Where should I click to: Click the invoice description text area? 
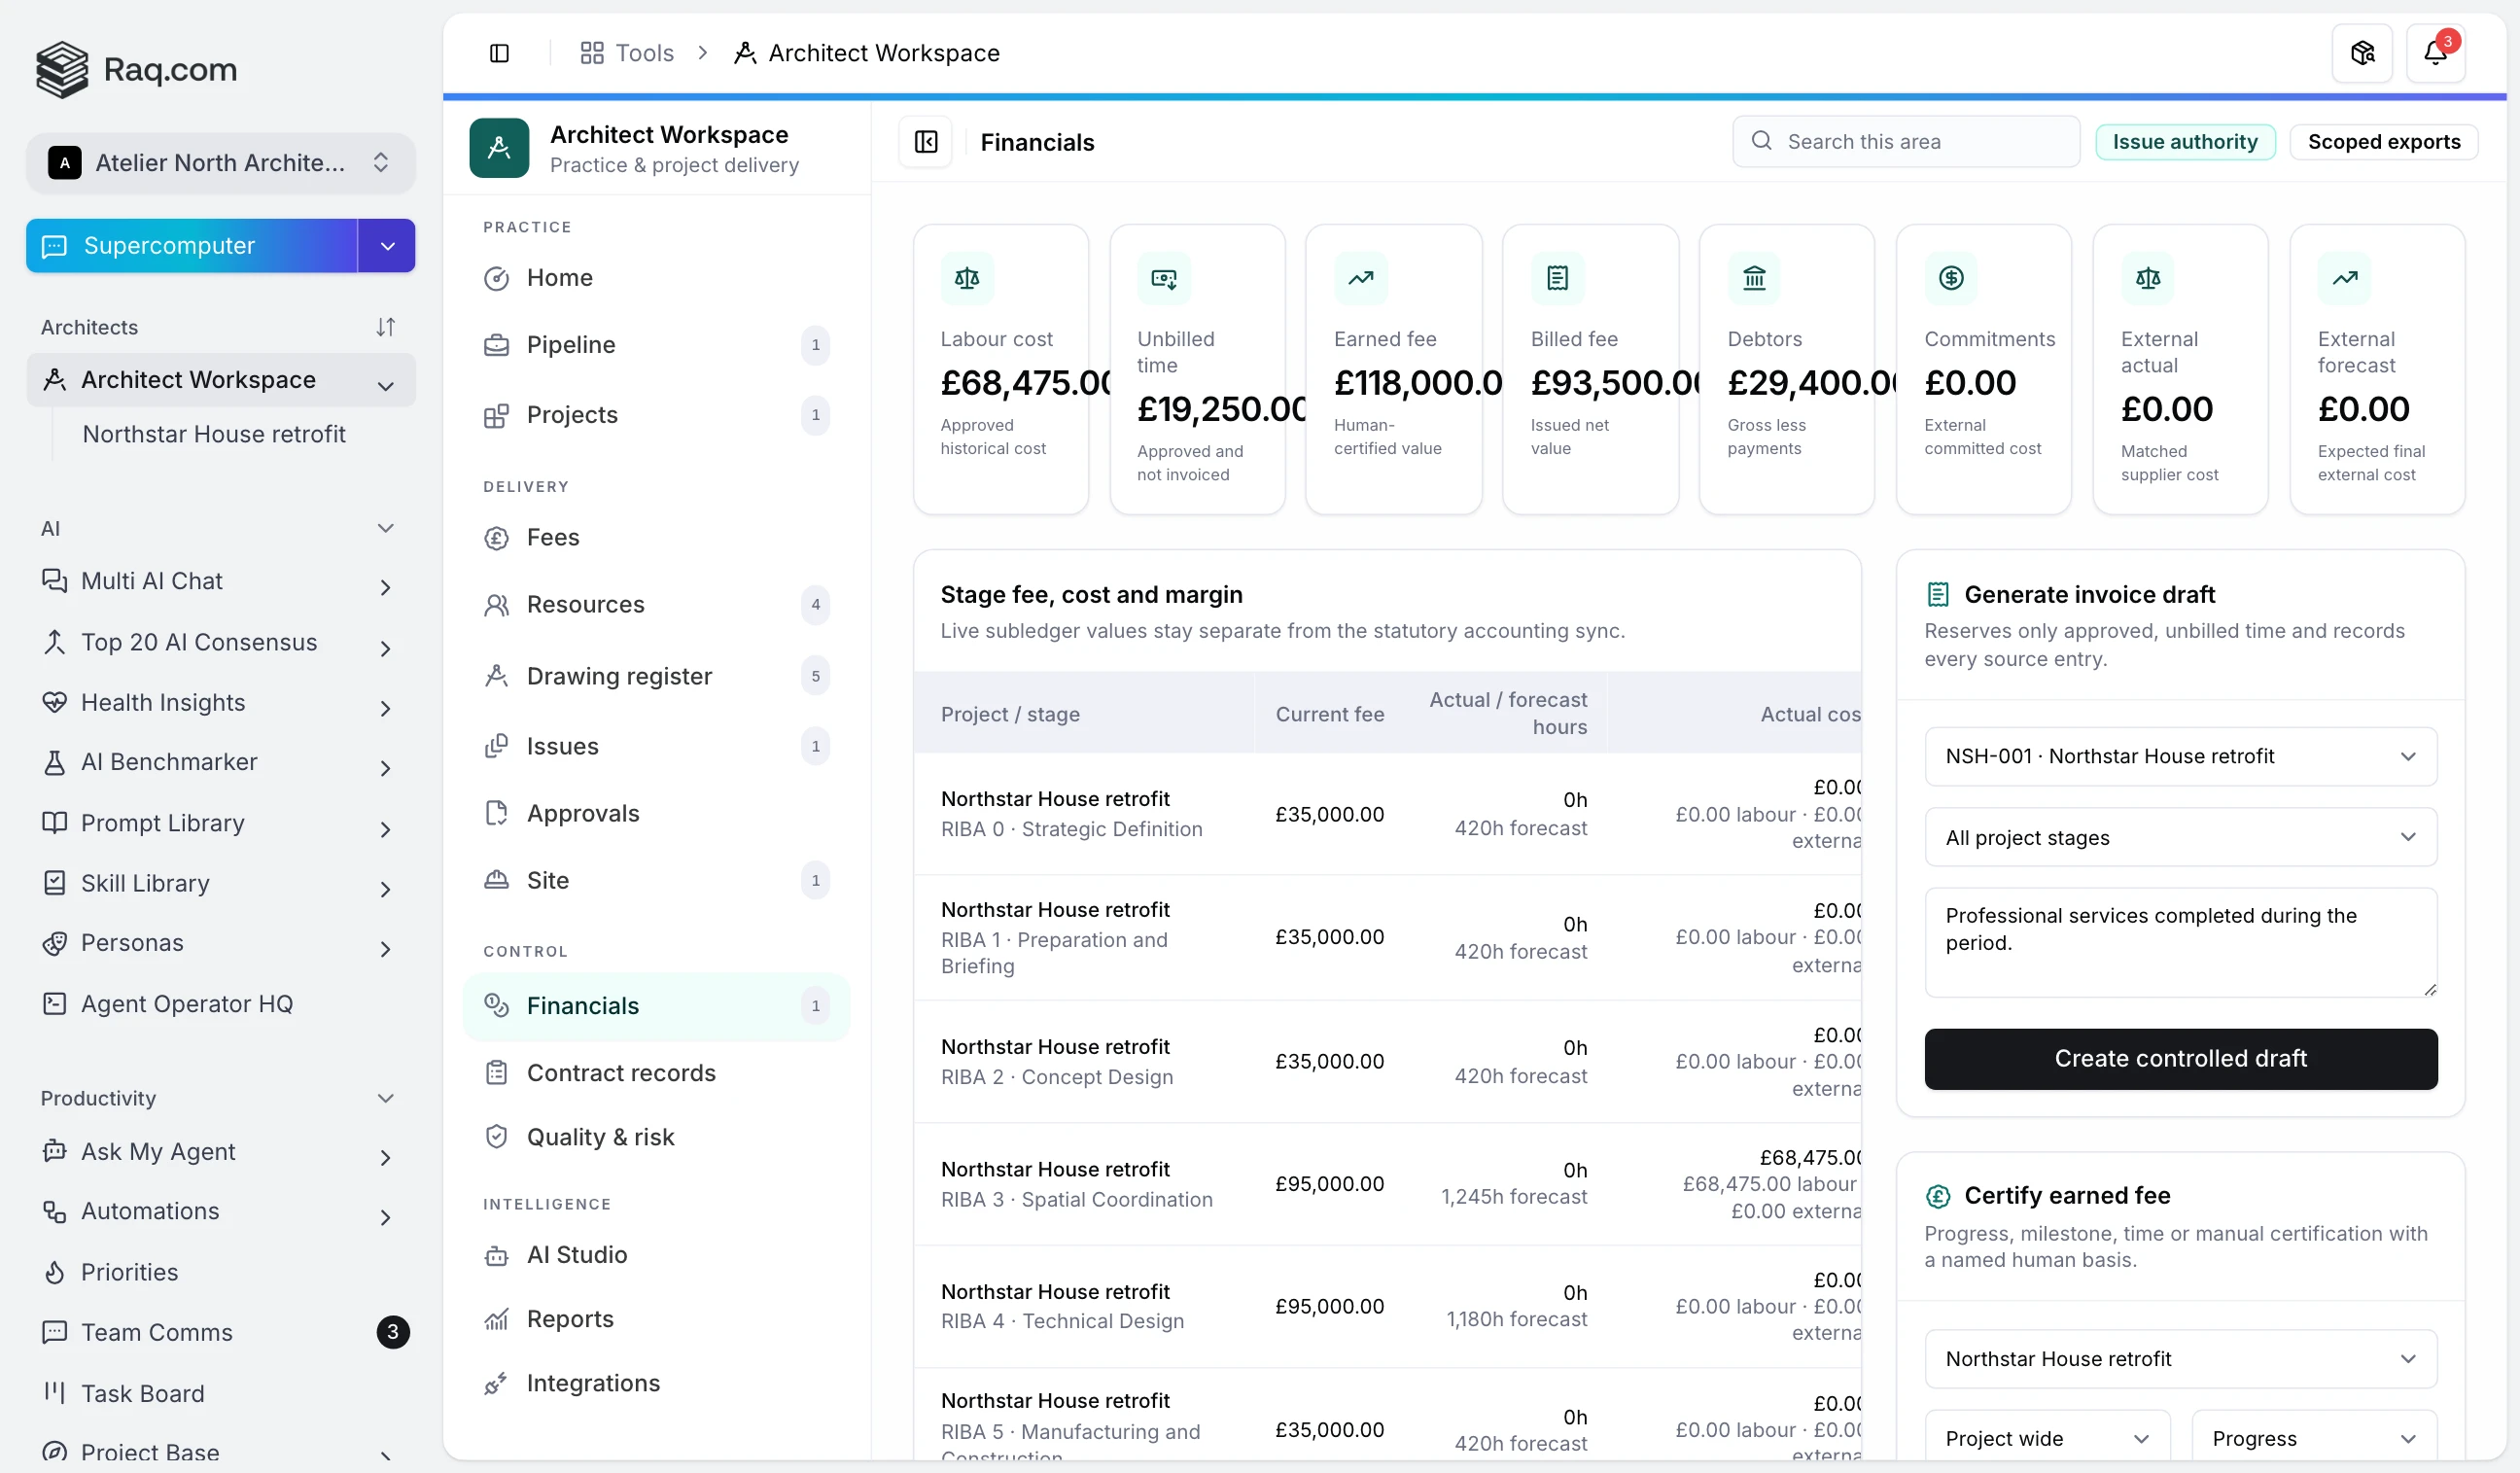click(2180, 943)
